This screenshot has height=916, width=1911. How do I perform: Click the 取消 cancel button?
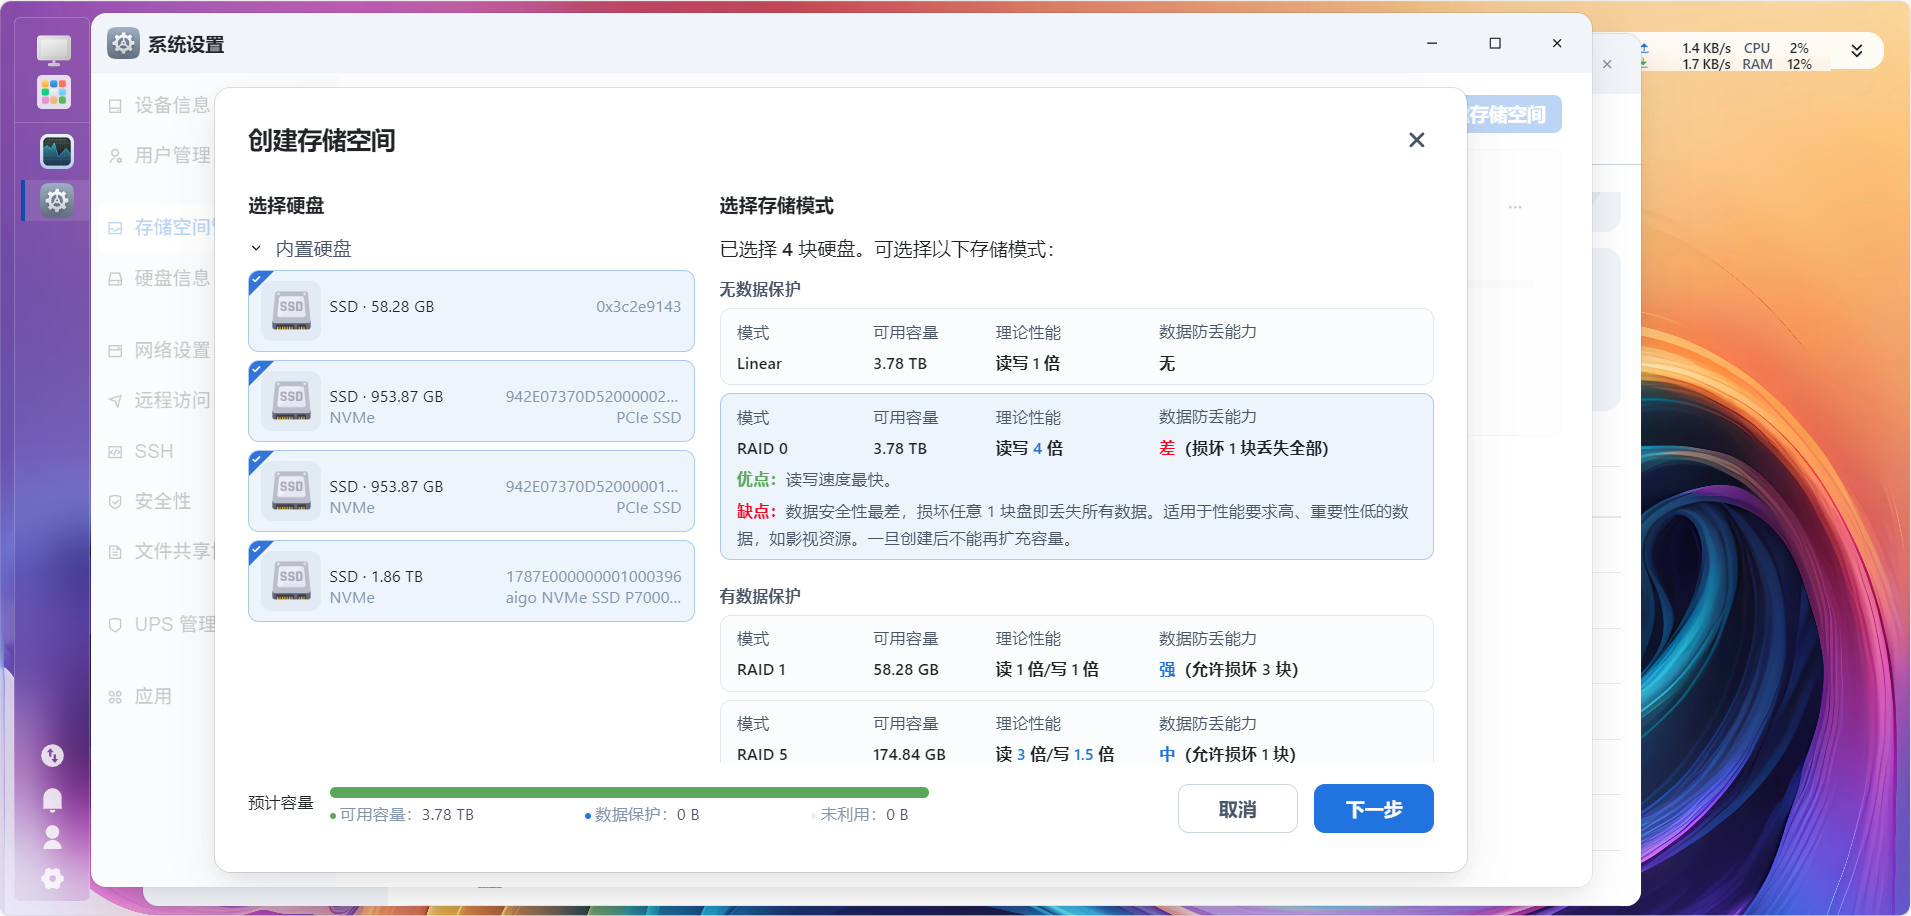pyautogui.click(x=1237, y=809)
